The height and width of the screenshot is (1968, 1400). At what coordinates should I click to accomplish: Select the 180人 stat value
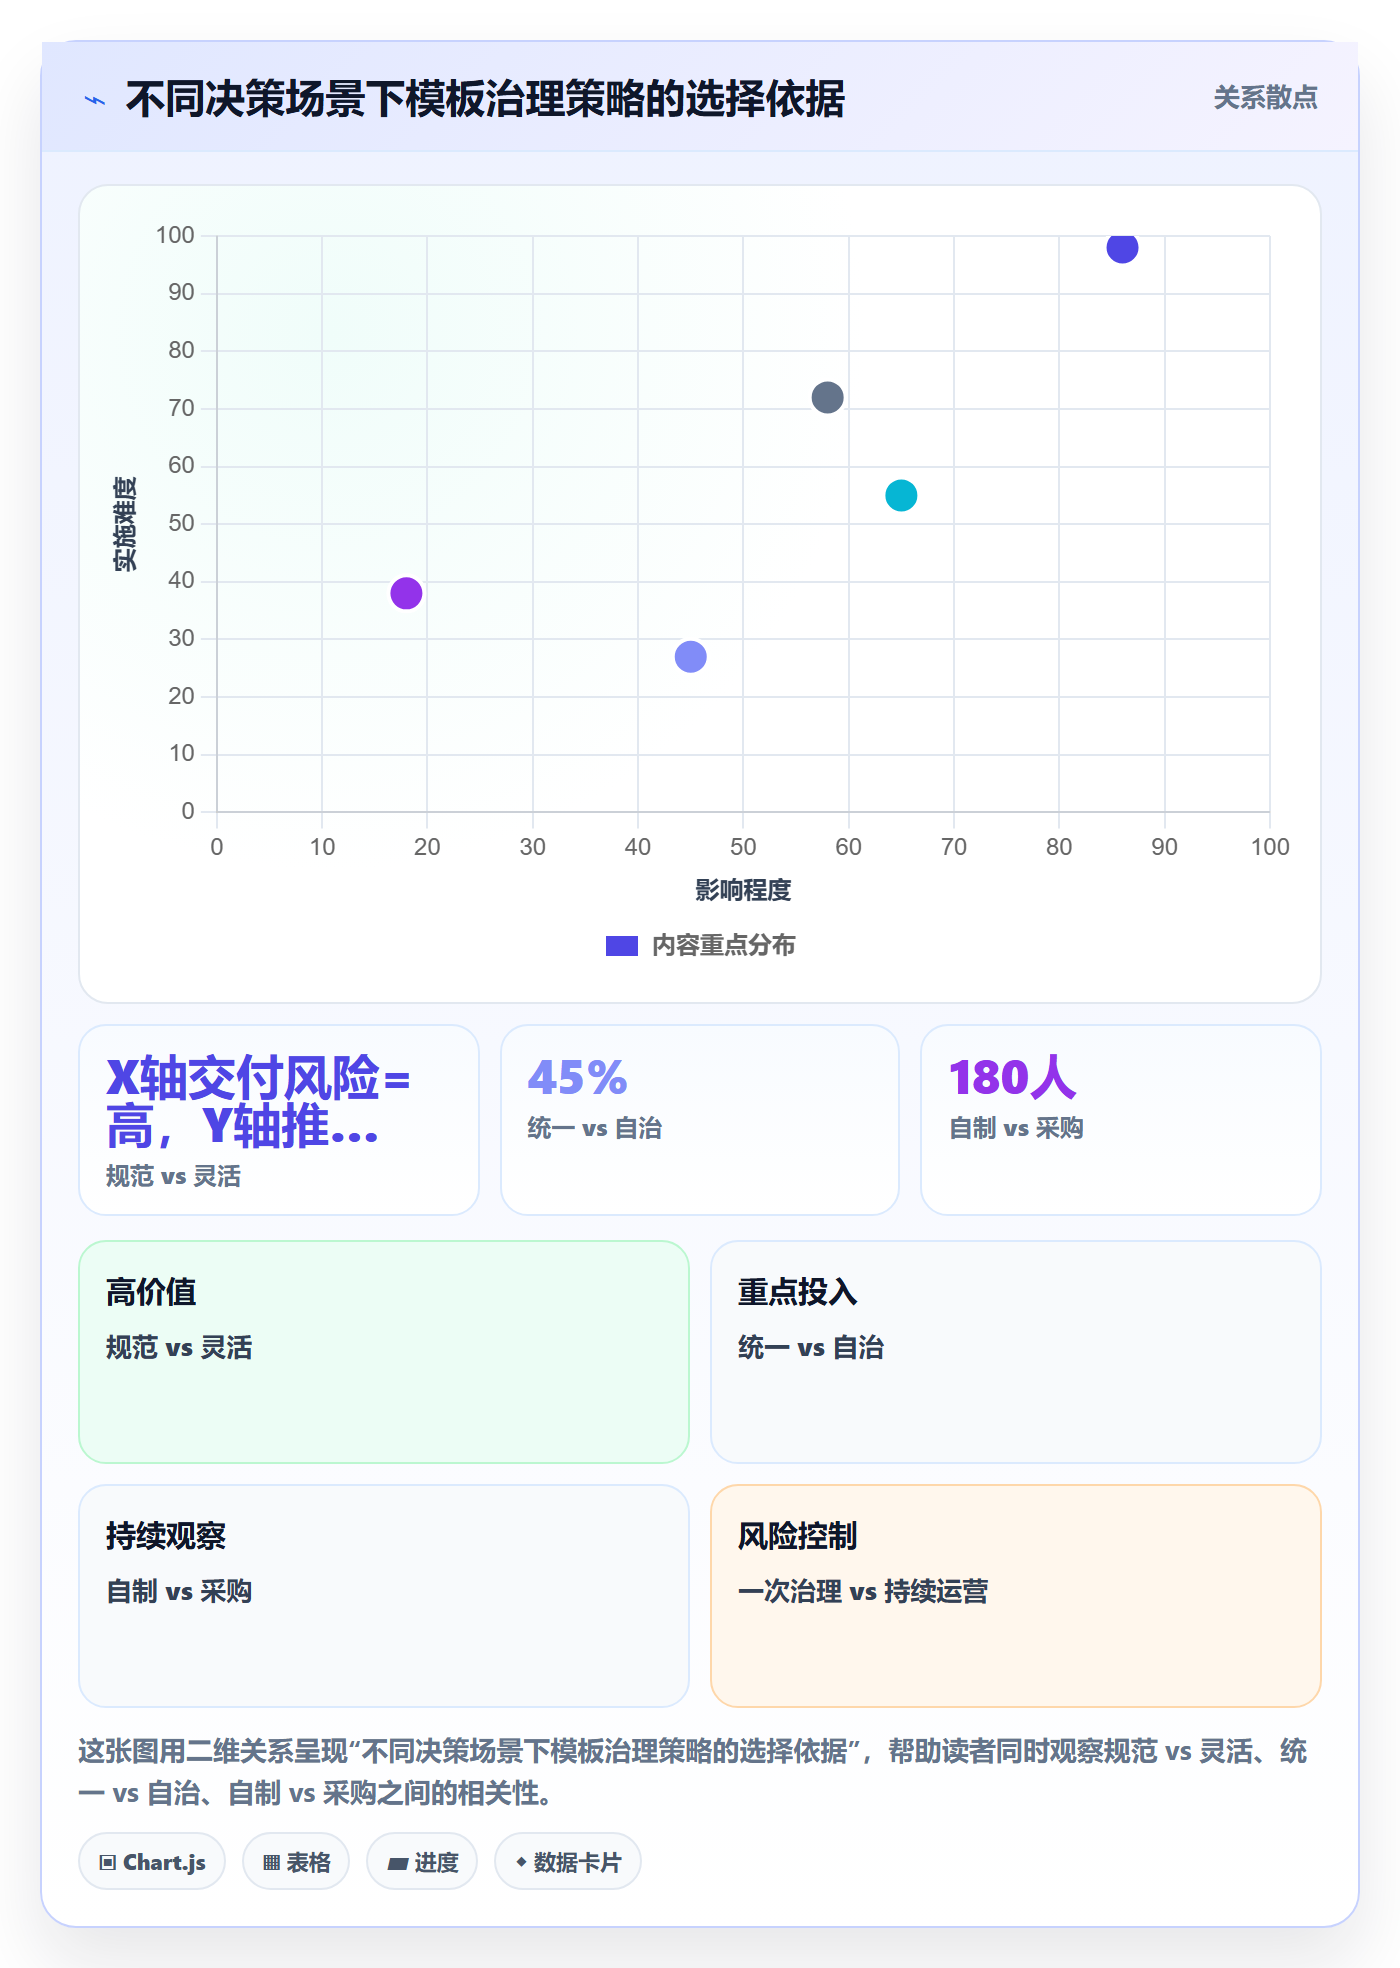point(1012,1078)
